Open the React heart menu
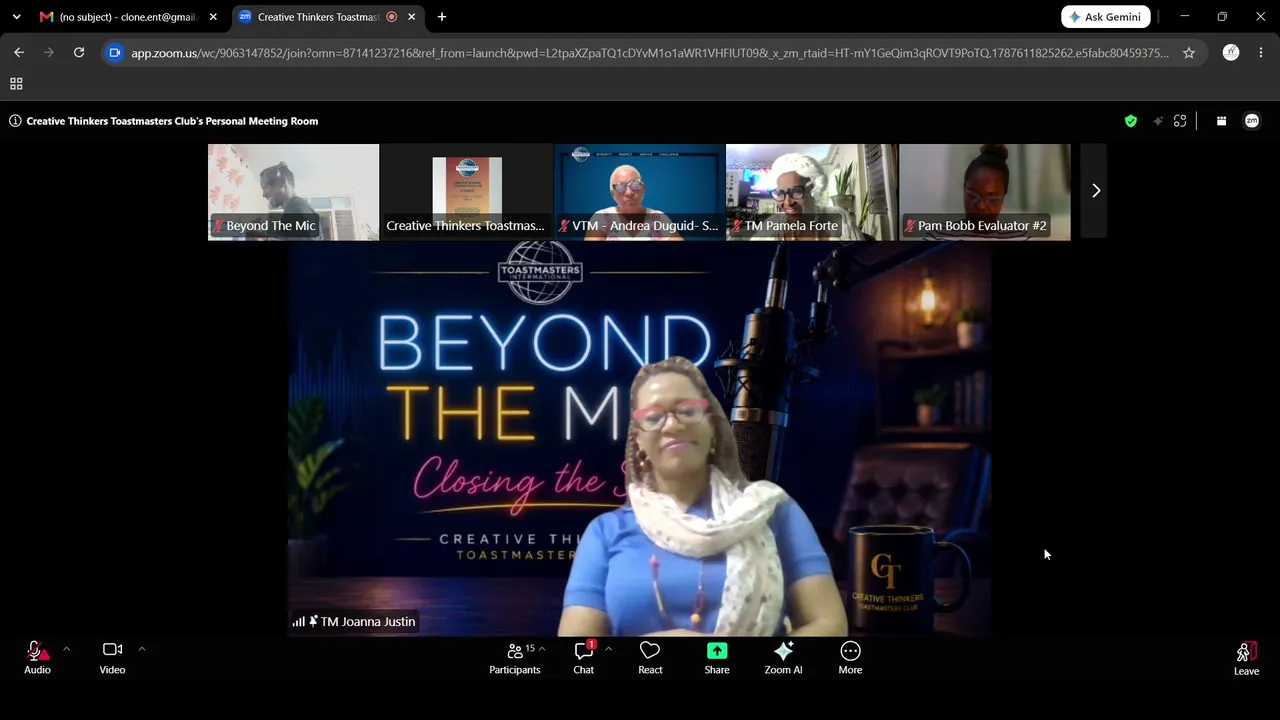The image size is (1280, 720). click(x=650, y=658)
